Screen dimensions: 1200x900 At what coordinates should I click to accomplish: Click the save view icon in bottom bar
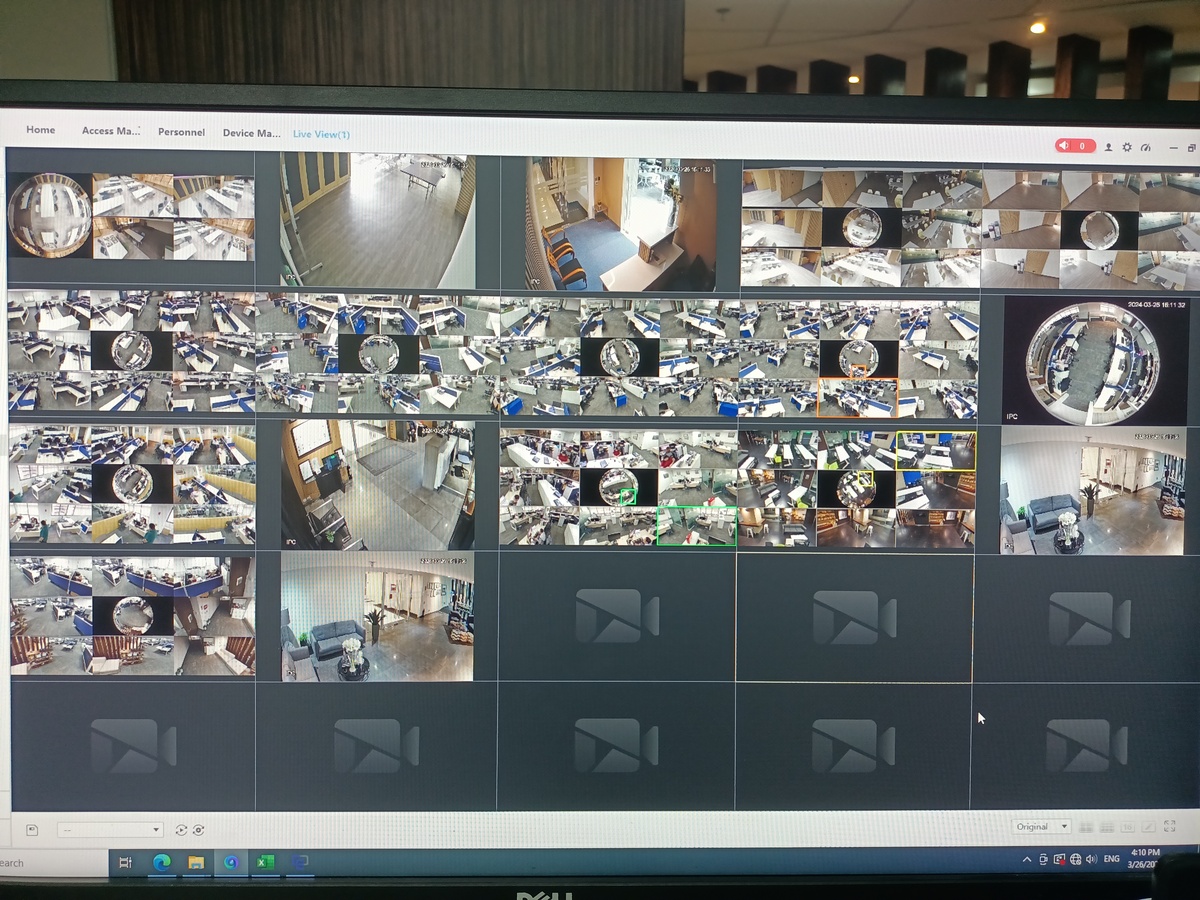tap(32, 830)
